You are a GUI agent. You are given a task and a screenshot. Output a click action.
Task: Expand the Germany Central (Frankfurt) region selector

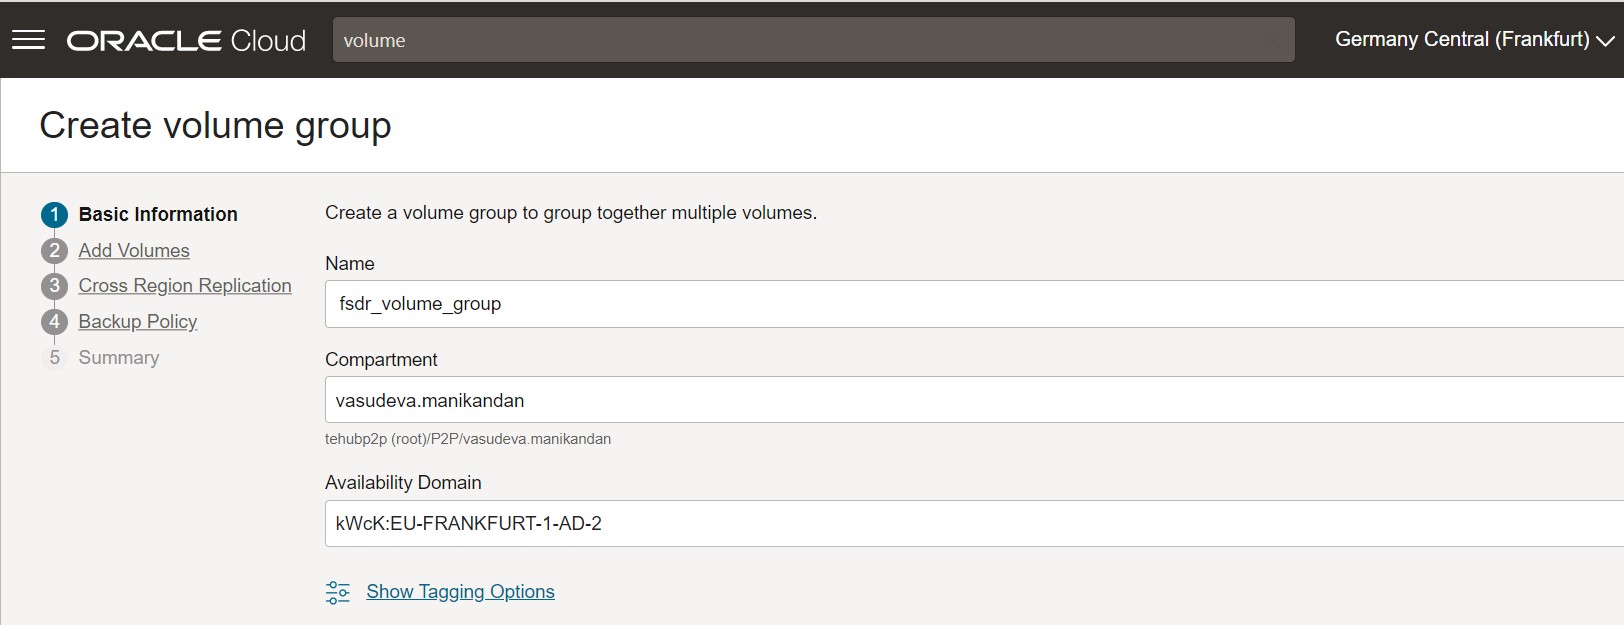(1461, 40)
